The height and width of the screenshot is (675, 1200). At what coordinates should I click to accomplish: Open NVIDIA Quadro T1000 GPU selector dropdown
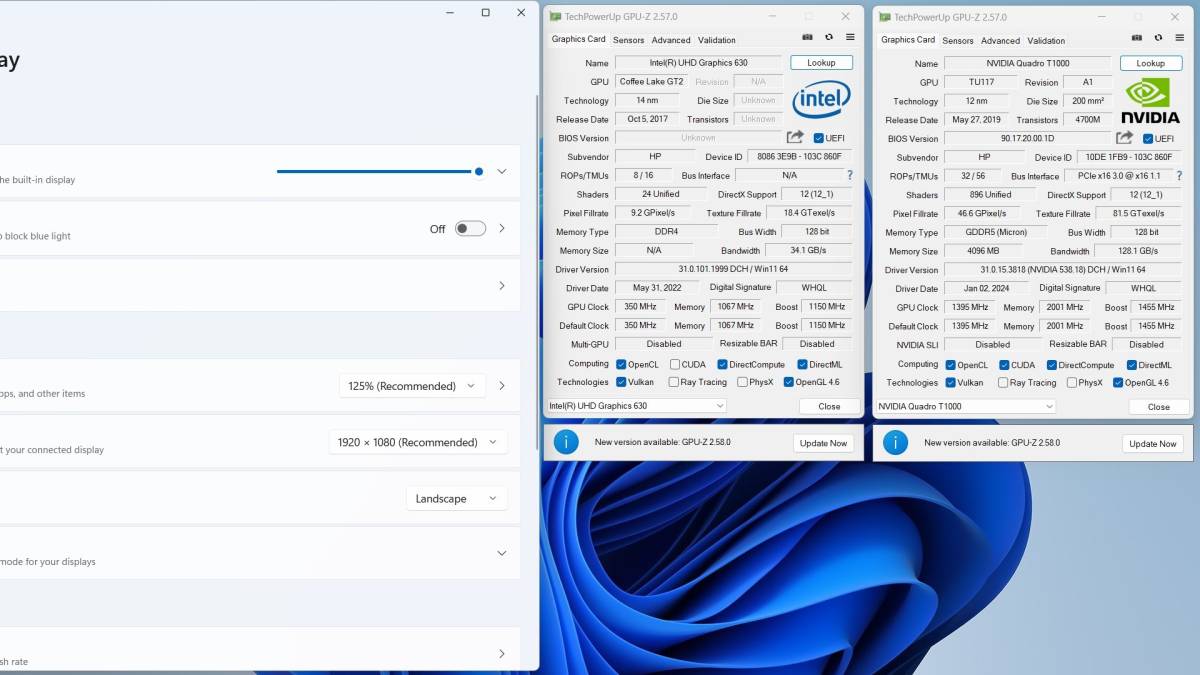pyautogui.click(x=965, y=406)
